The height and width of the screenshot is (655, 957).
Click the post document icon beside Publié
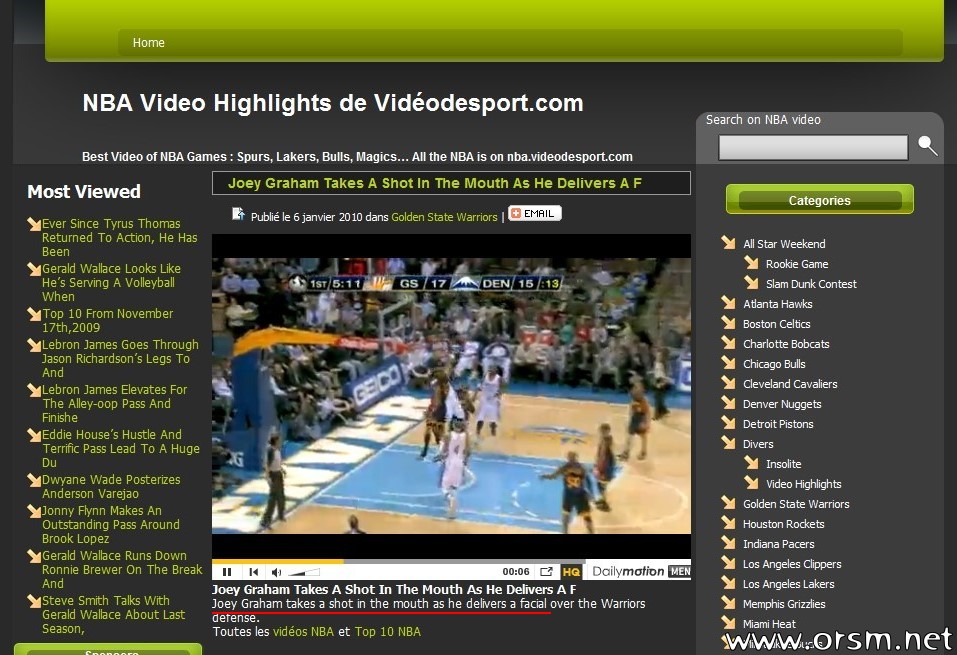[x=238, y=214]
